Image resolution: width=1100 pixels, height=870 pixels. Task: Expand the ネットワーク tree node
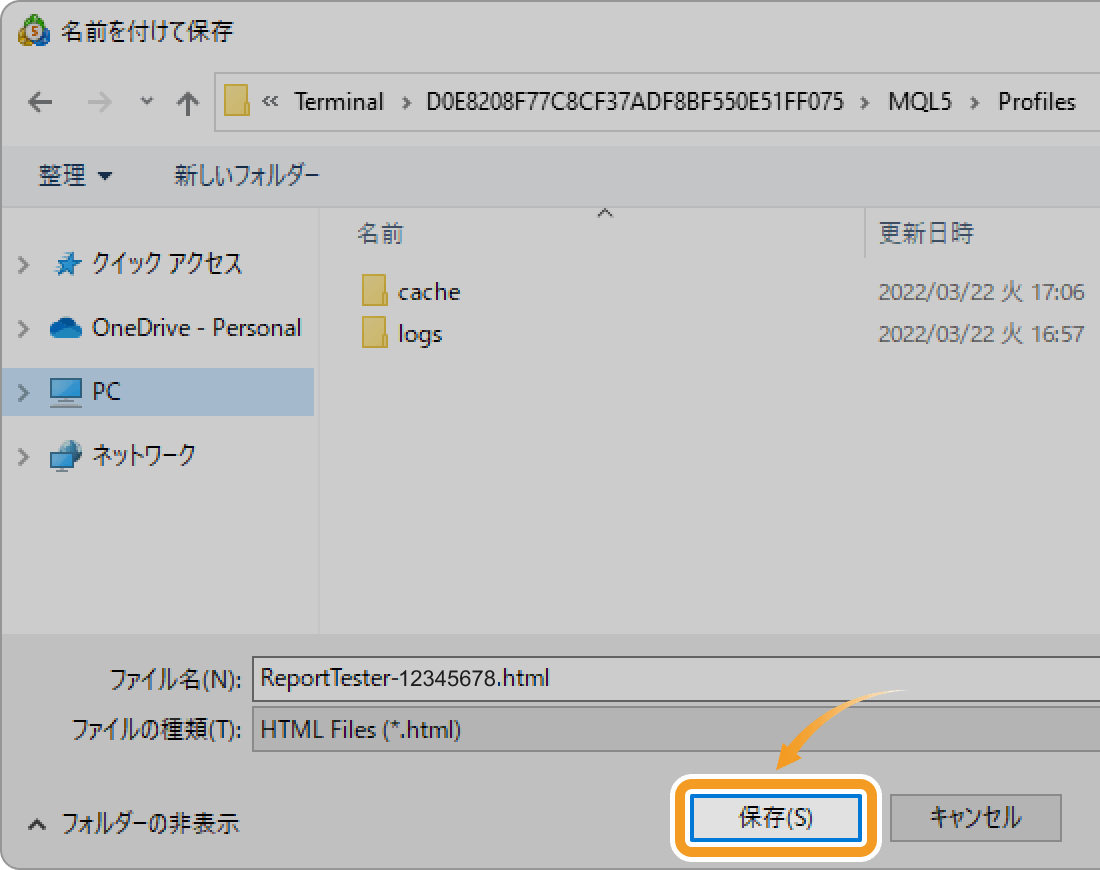pos(23,457)
